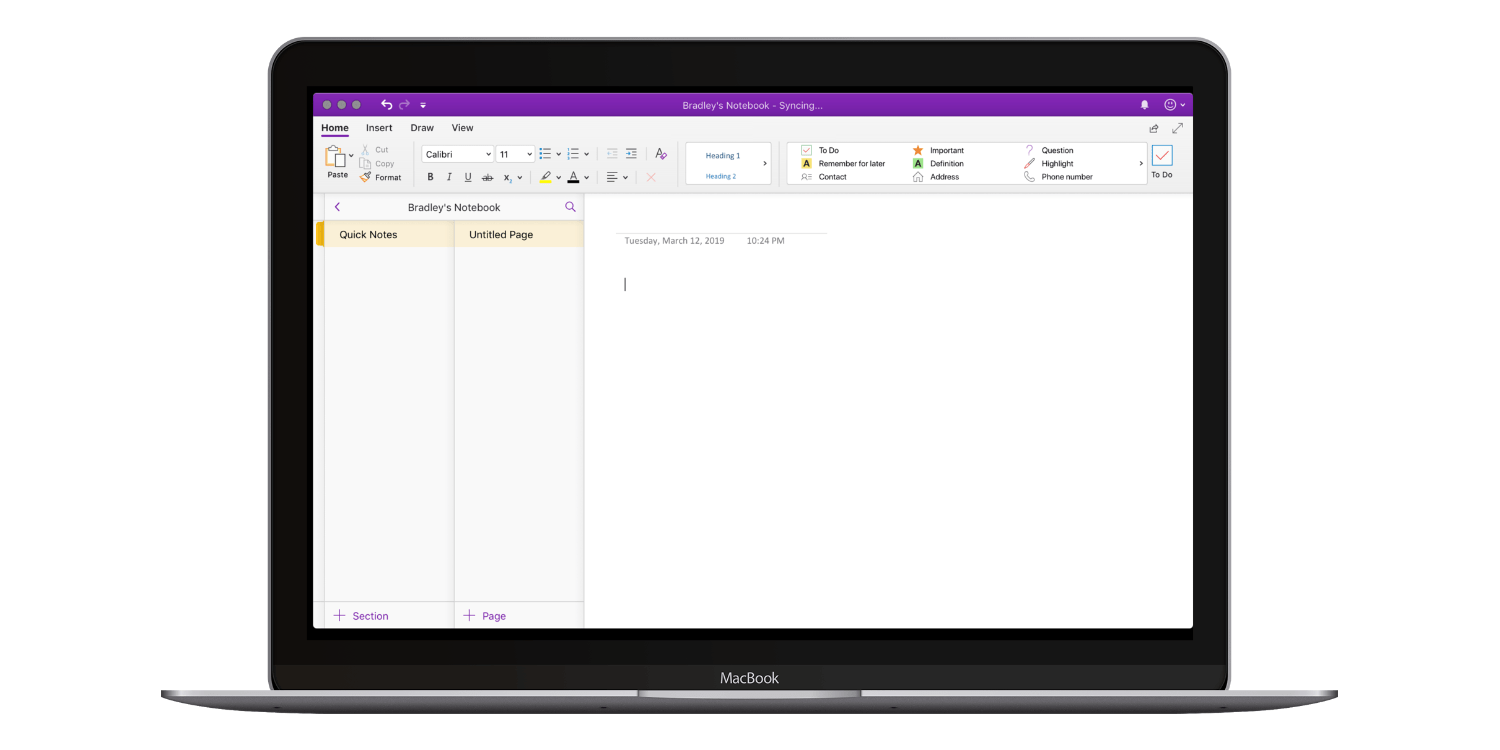Add a new Section
Screen dimensions: 1500x750
361,616
